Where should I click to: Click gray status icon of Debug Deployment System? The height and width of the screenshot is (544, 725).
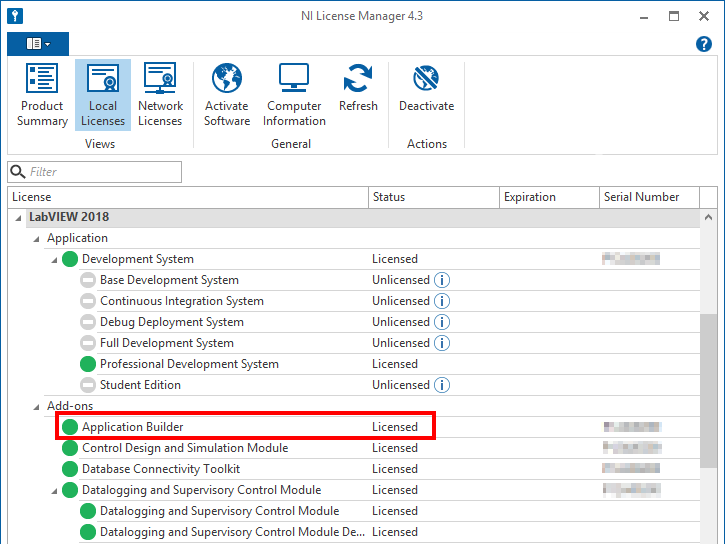coord(88,322)
